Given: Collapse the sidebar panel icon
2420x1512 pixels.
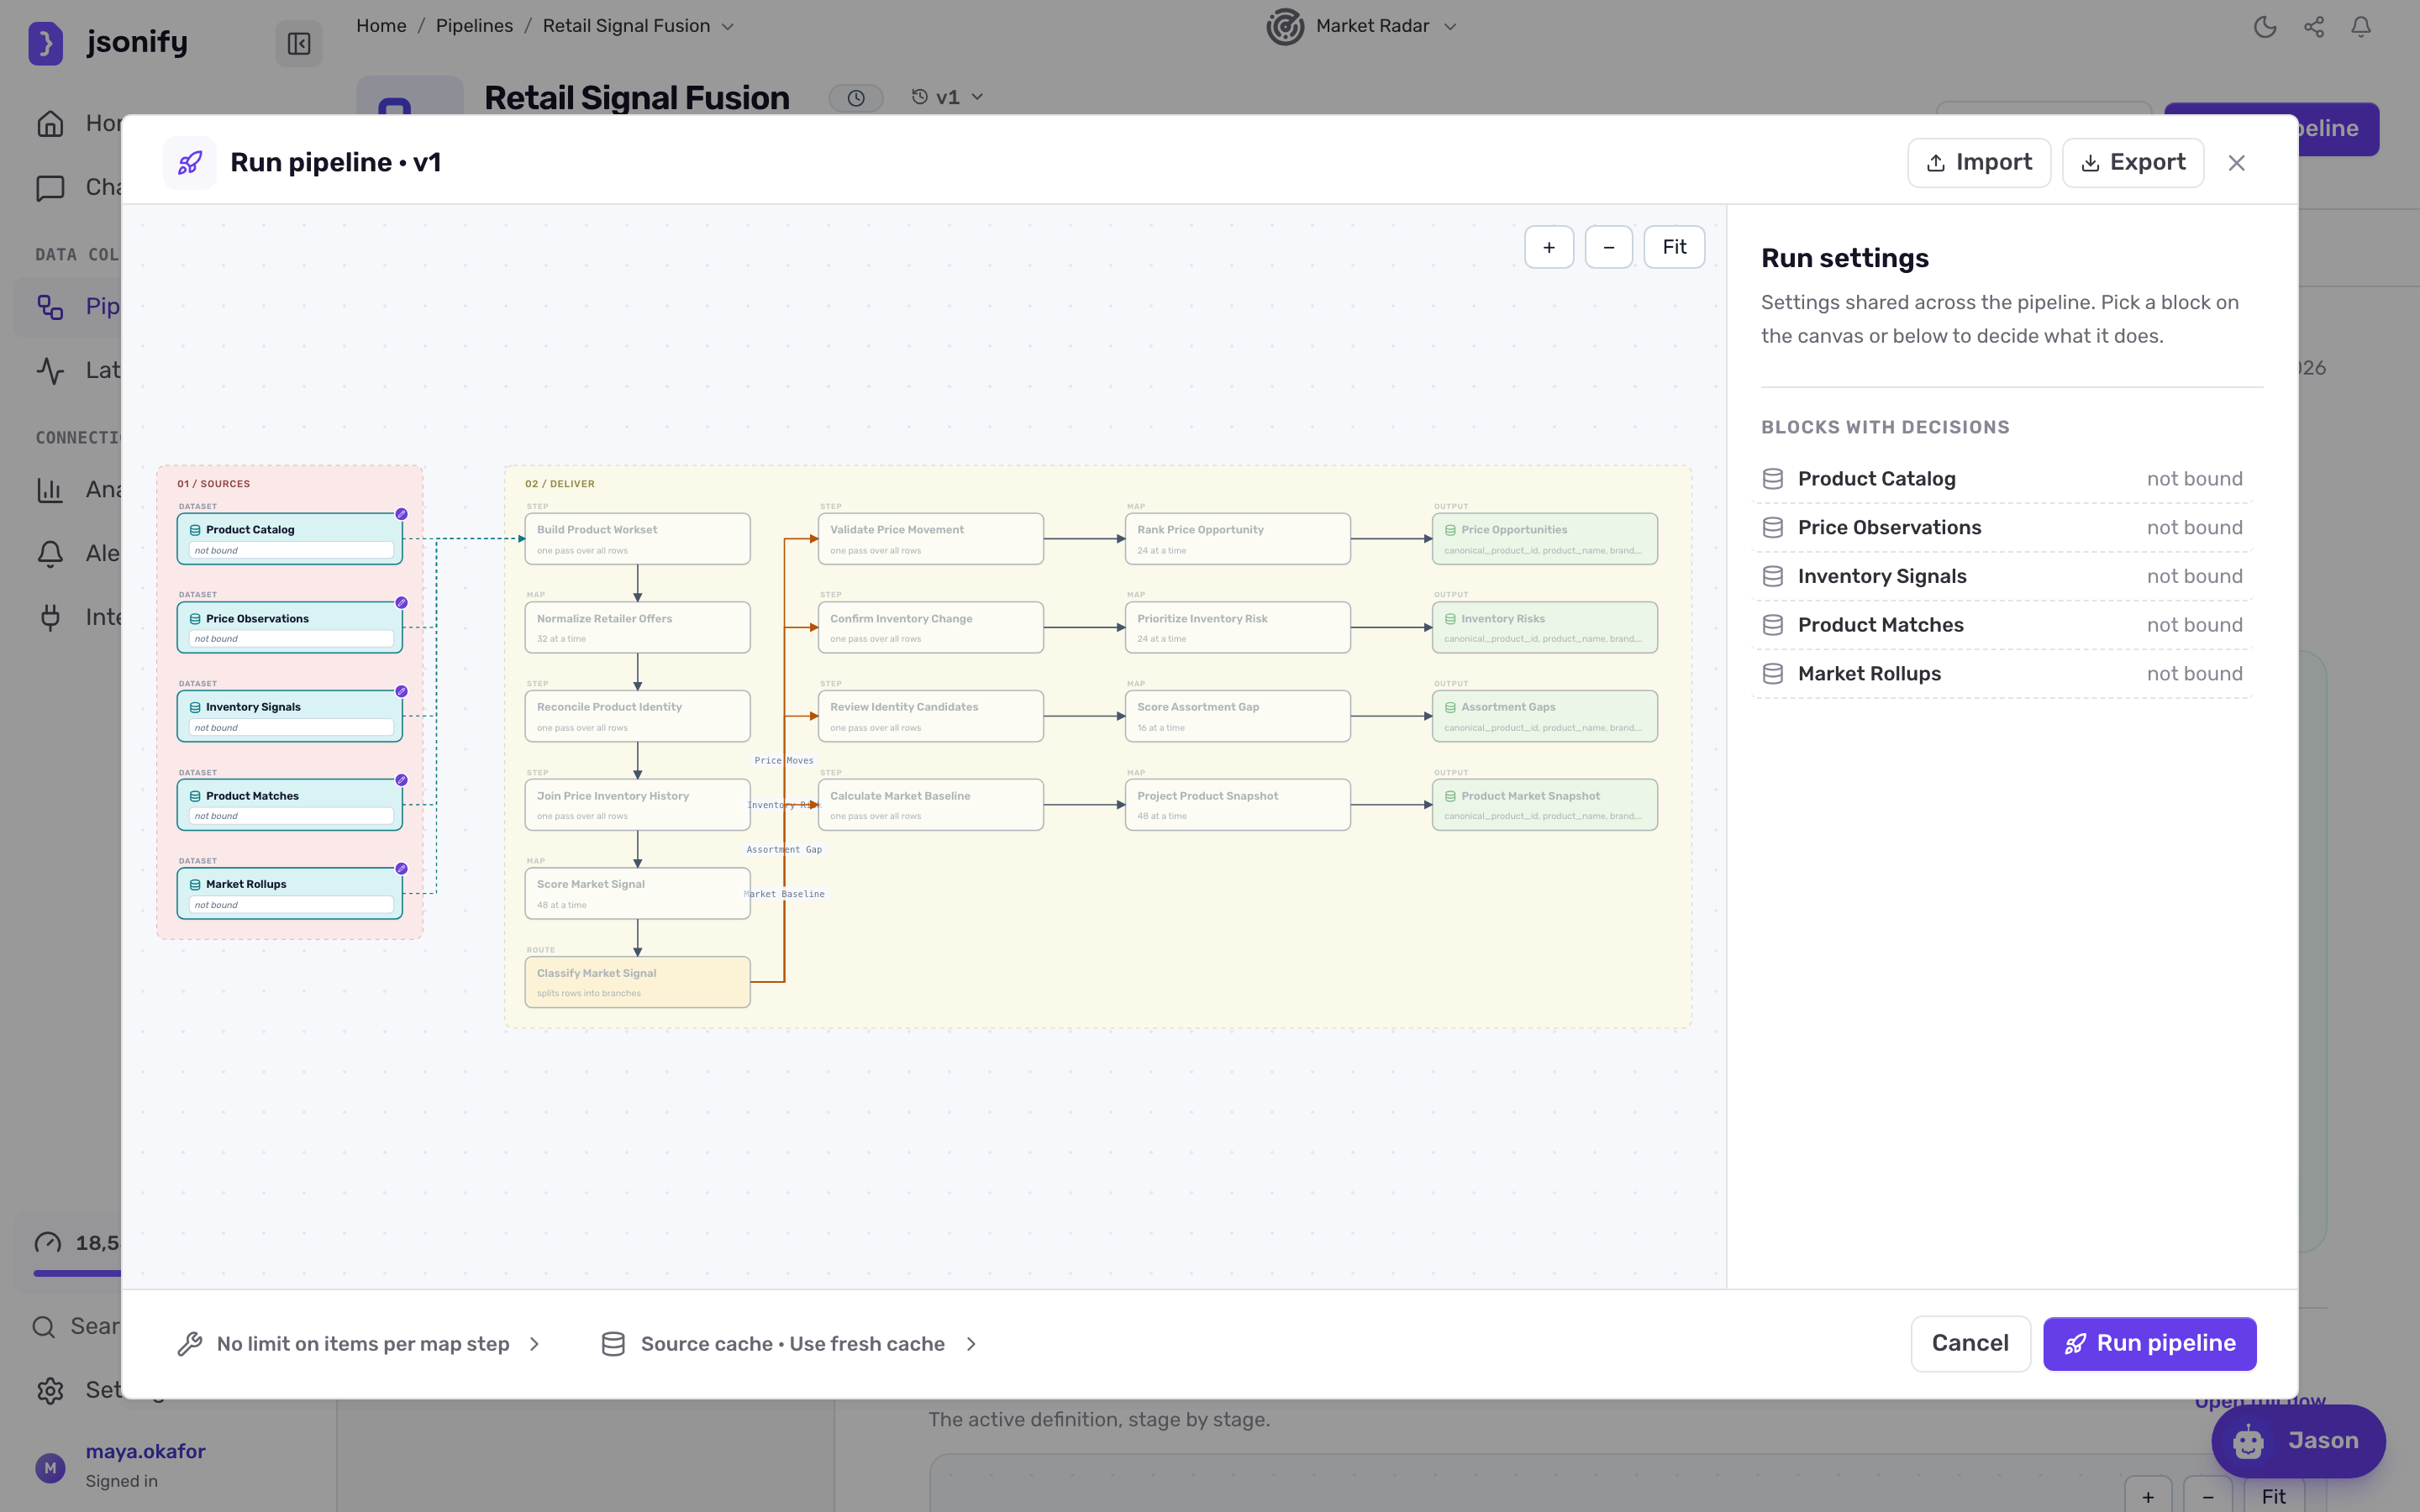Looking at the screenshot, I should click(299, 43).
